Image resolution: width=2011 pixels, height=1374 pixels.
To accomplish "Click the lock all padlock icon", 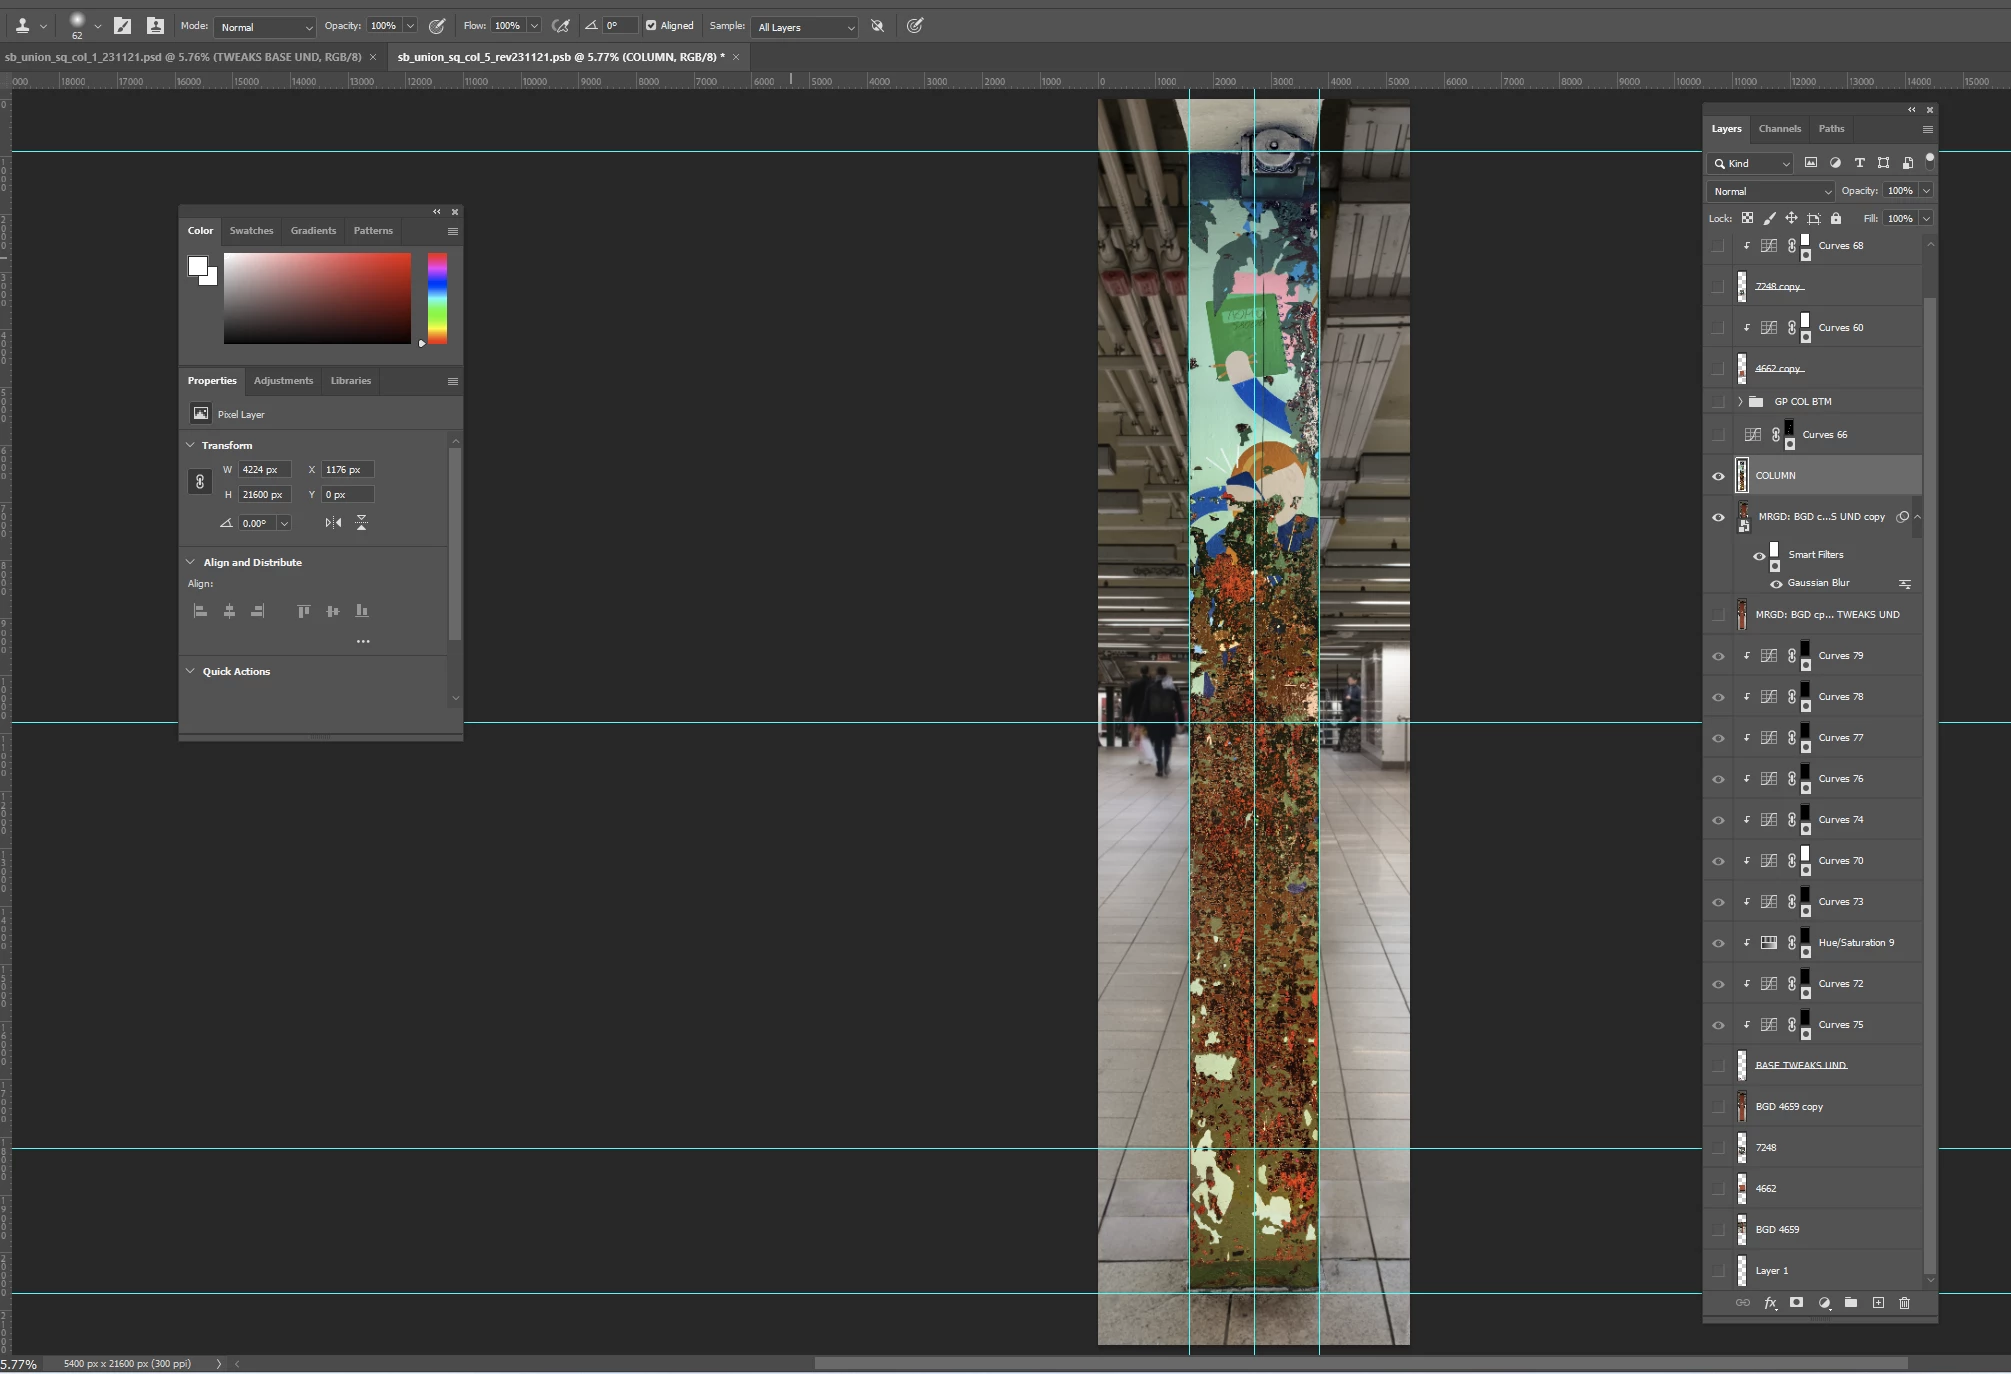I will pos(1835,218).
